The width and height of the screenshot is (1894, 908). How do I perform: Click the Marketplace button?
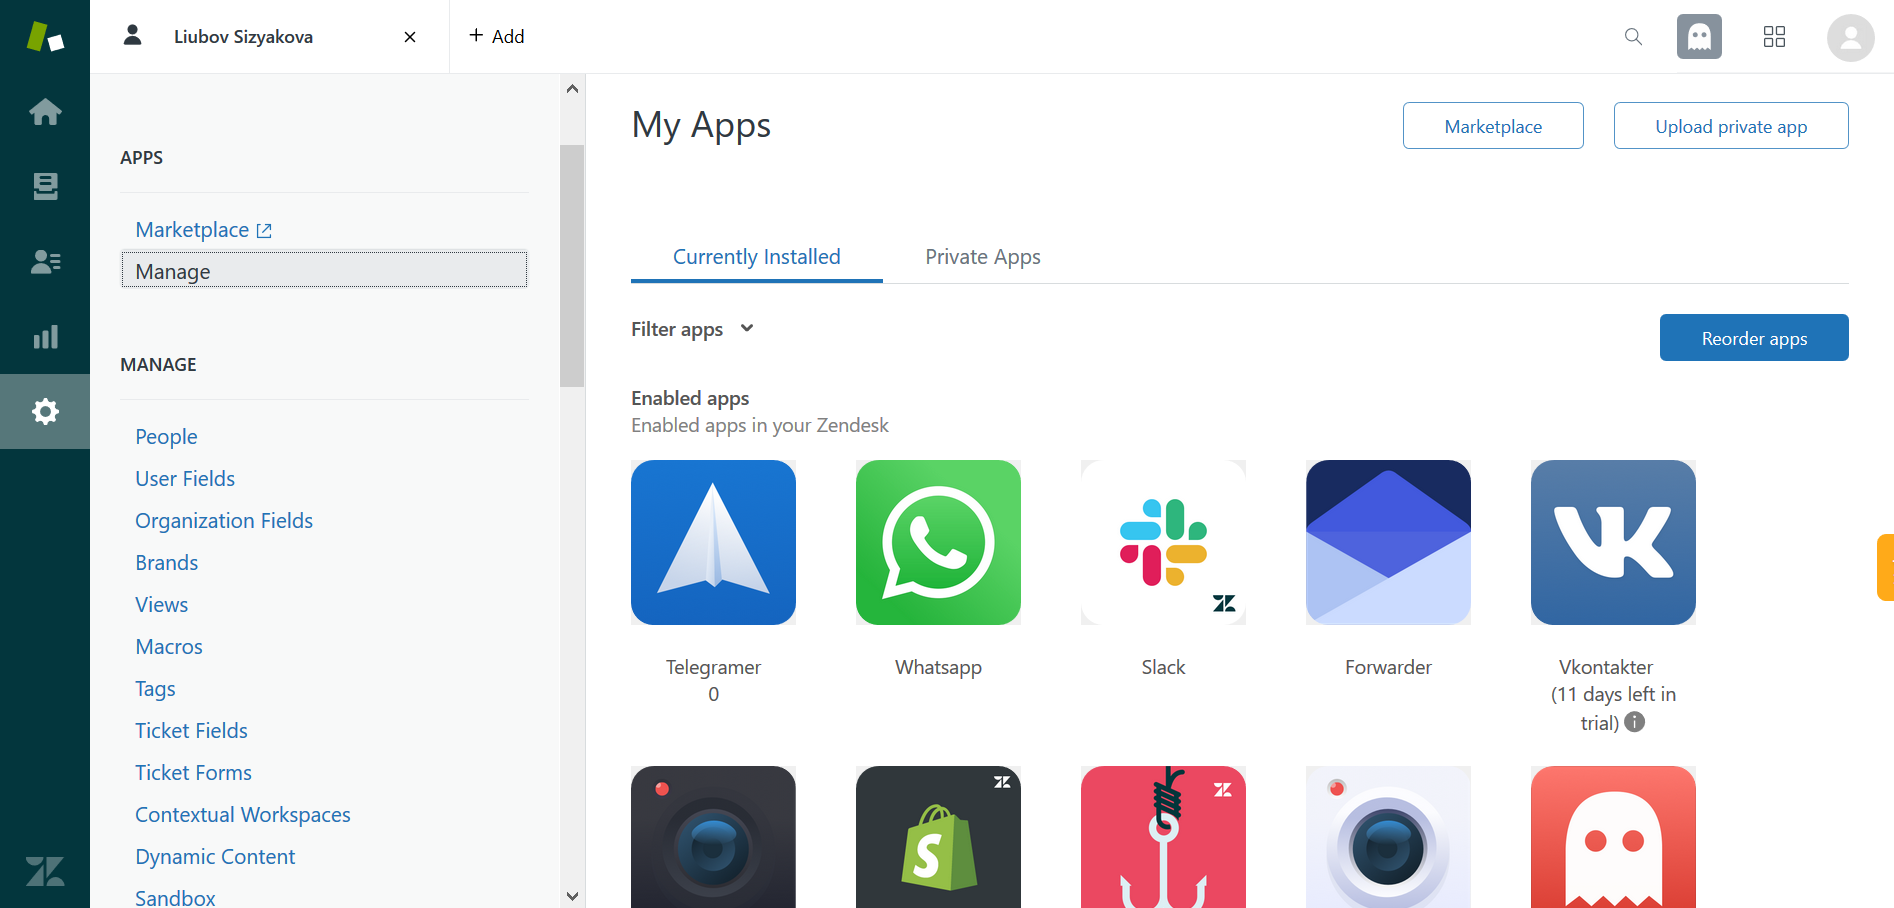click(1493, 126)
